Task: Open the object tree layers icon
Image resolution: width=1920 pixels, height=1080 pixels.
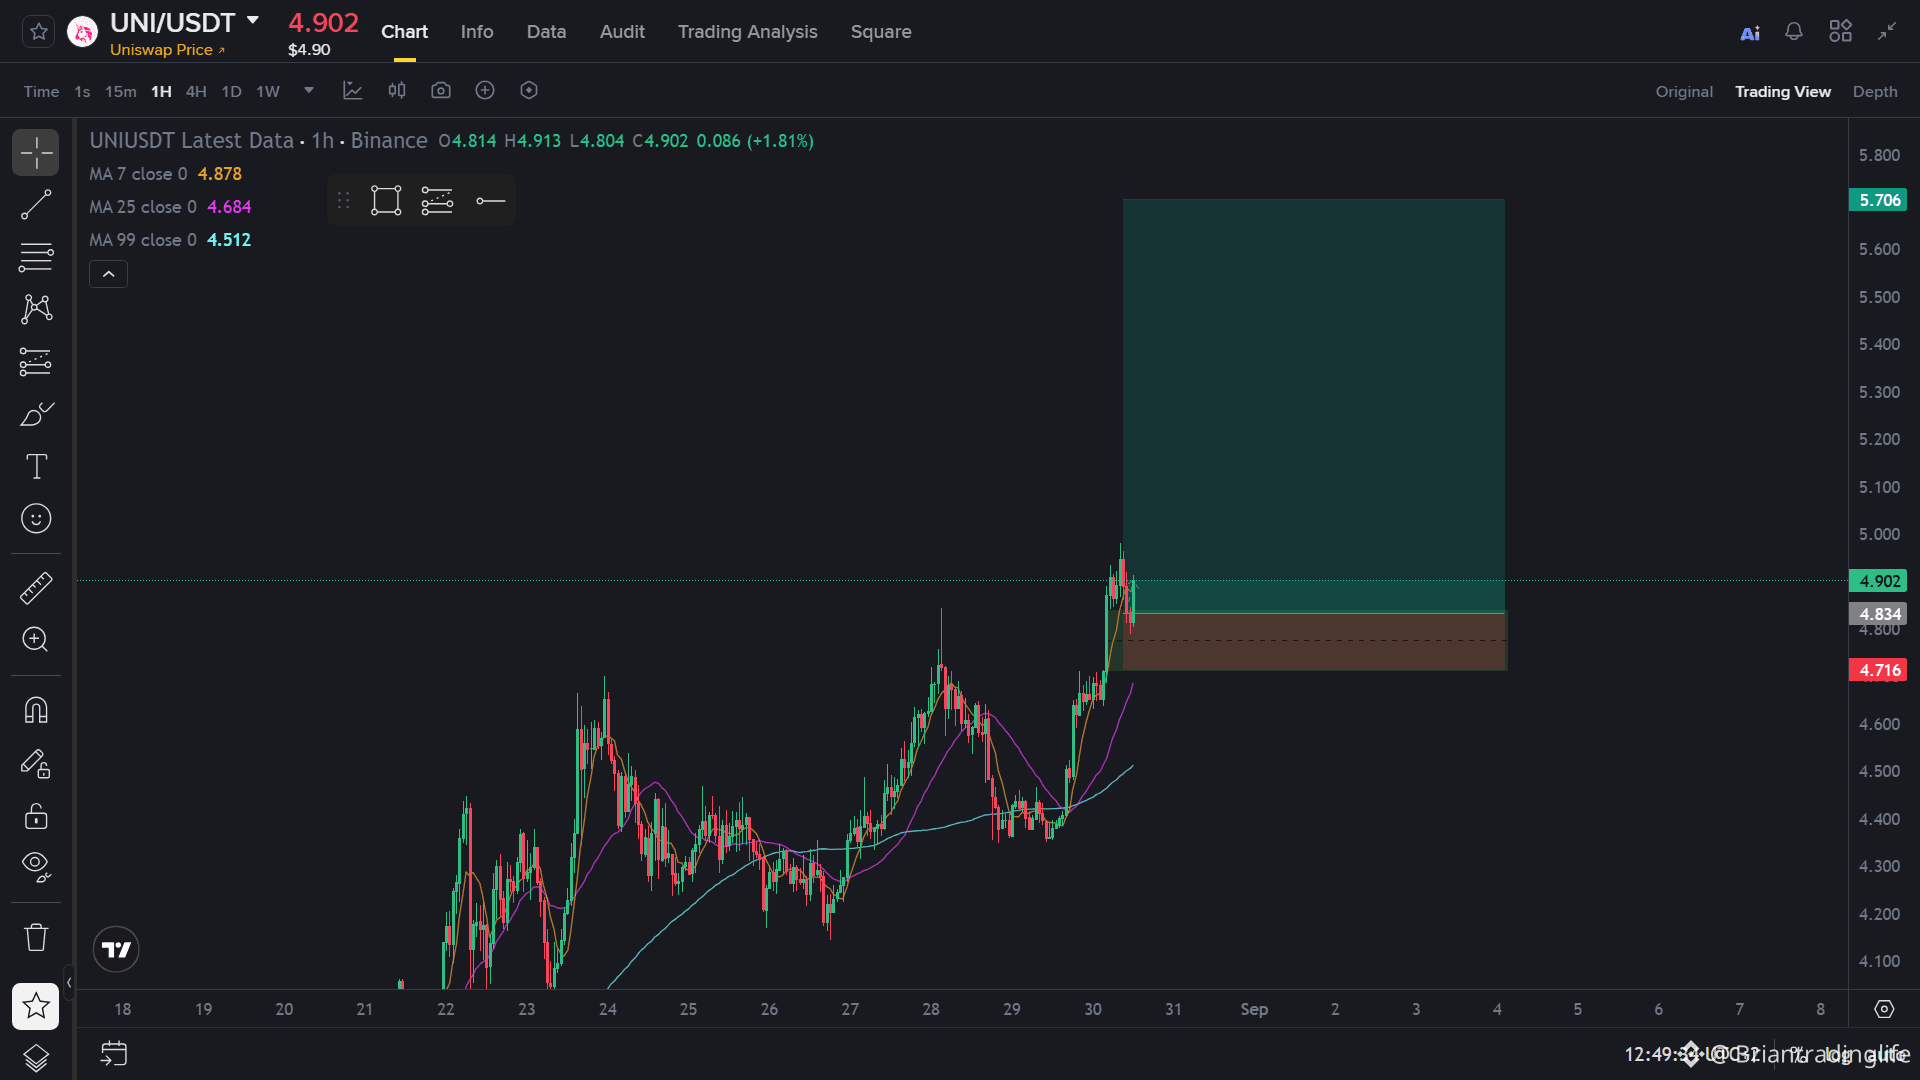Action: [36, 1058]
